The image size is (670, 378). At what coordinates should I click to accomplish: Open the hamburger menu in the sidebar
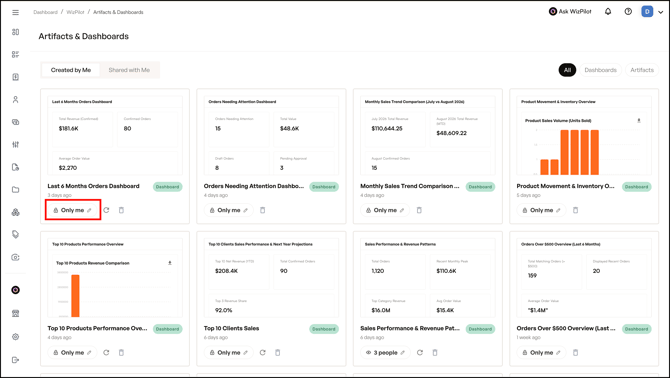coord(15,12)
